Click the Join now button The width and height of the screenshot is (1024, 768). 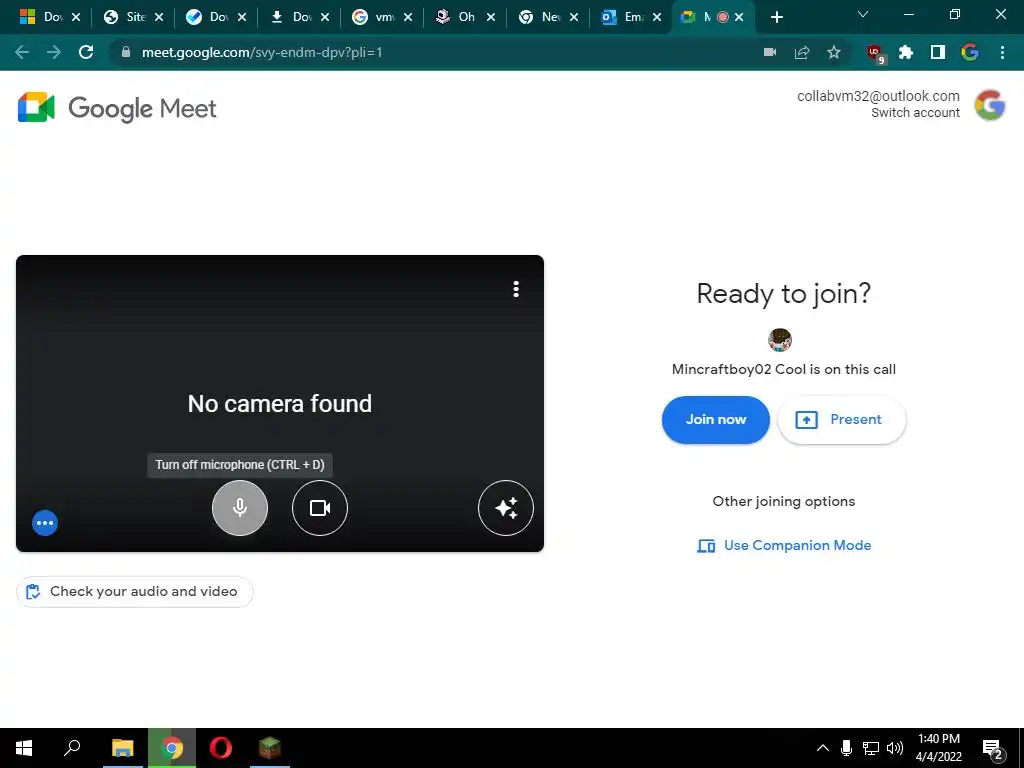715,420
